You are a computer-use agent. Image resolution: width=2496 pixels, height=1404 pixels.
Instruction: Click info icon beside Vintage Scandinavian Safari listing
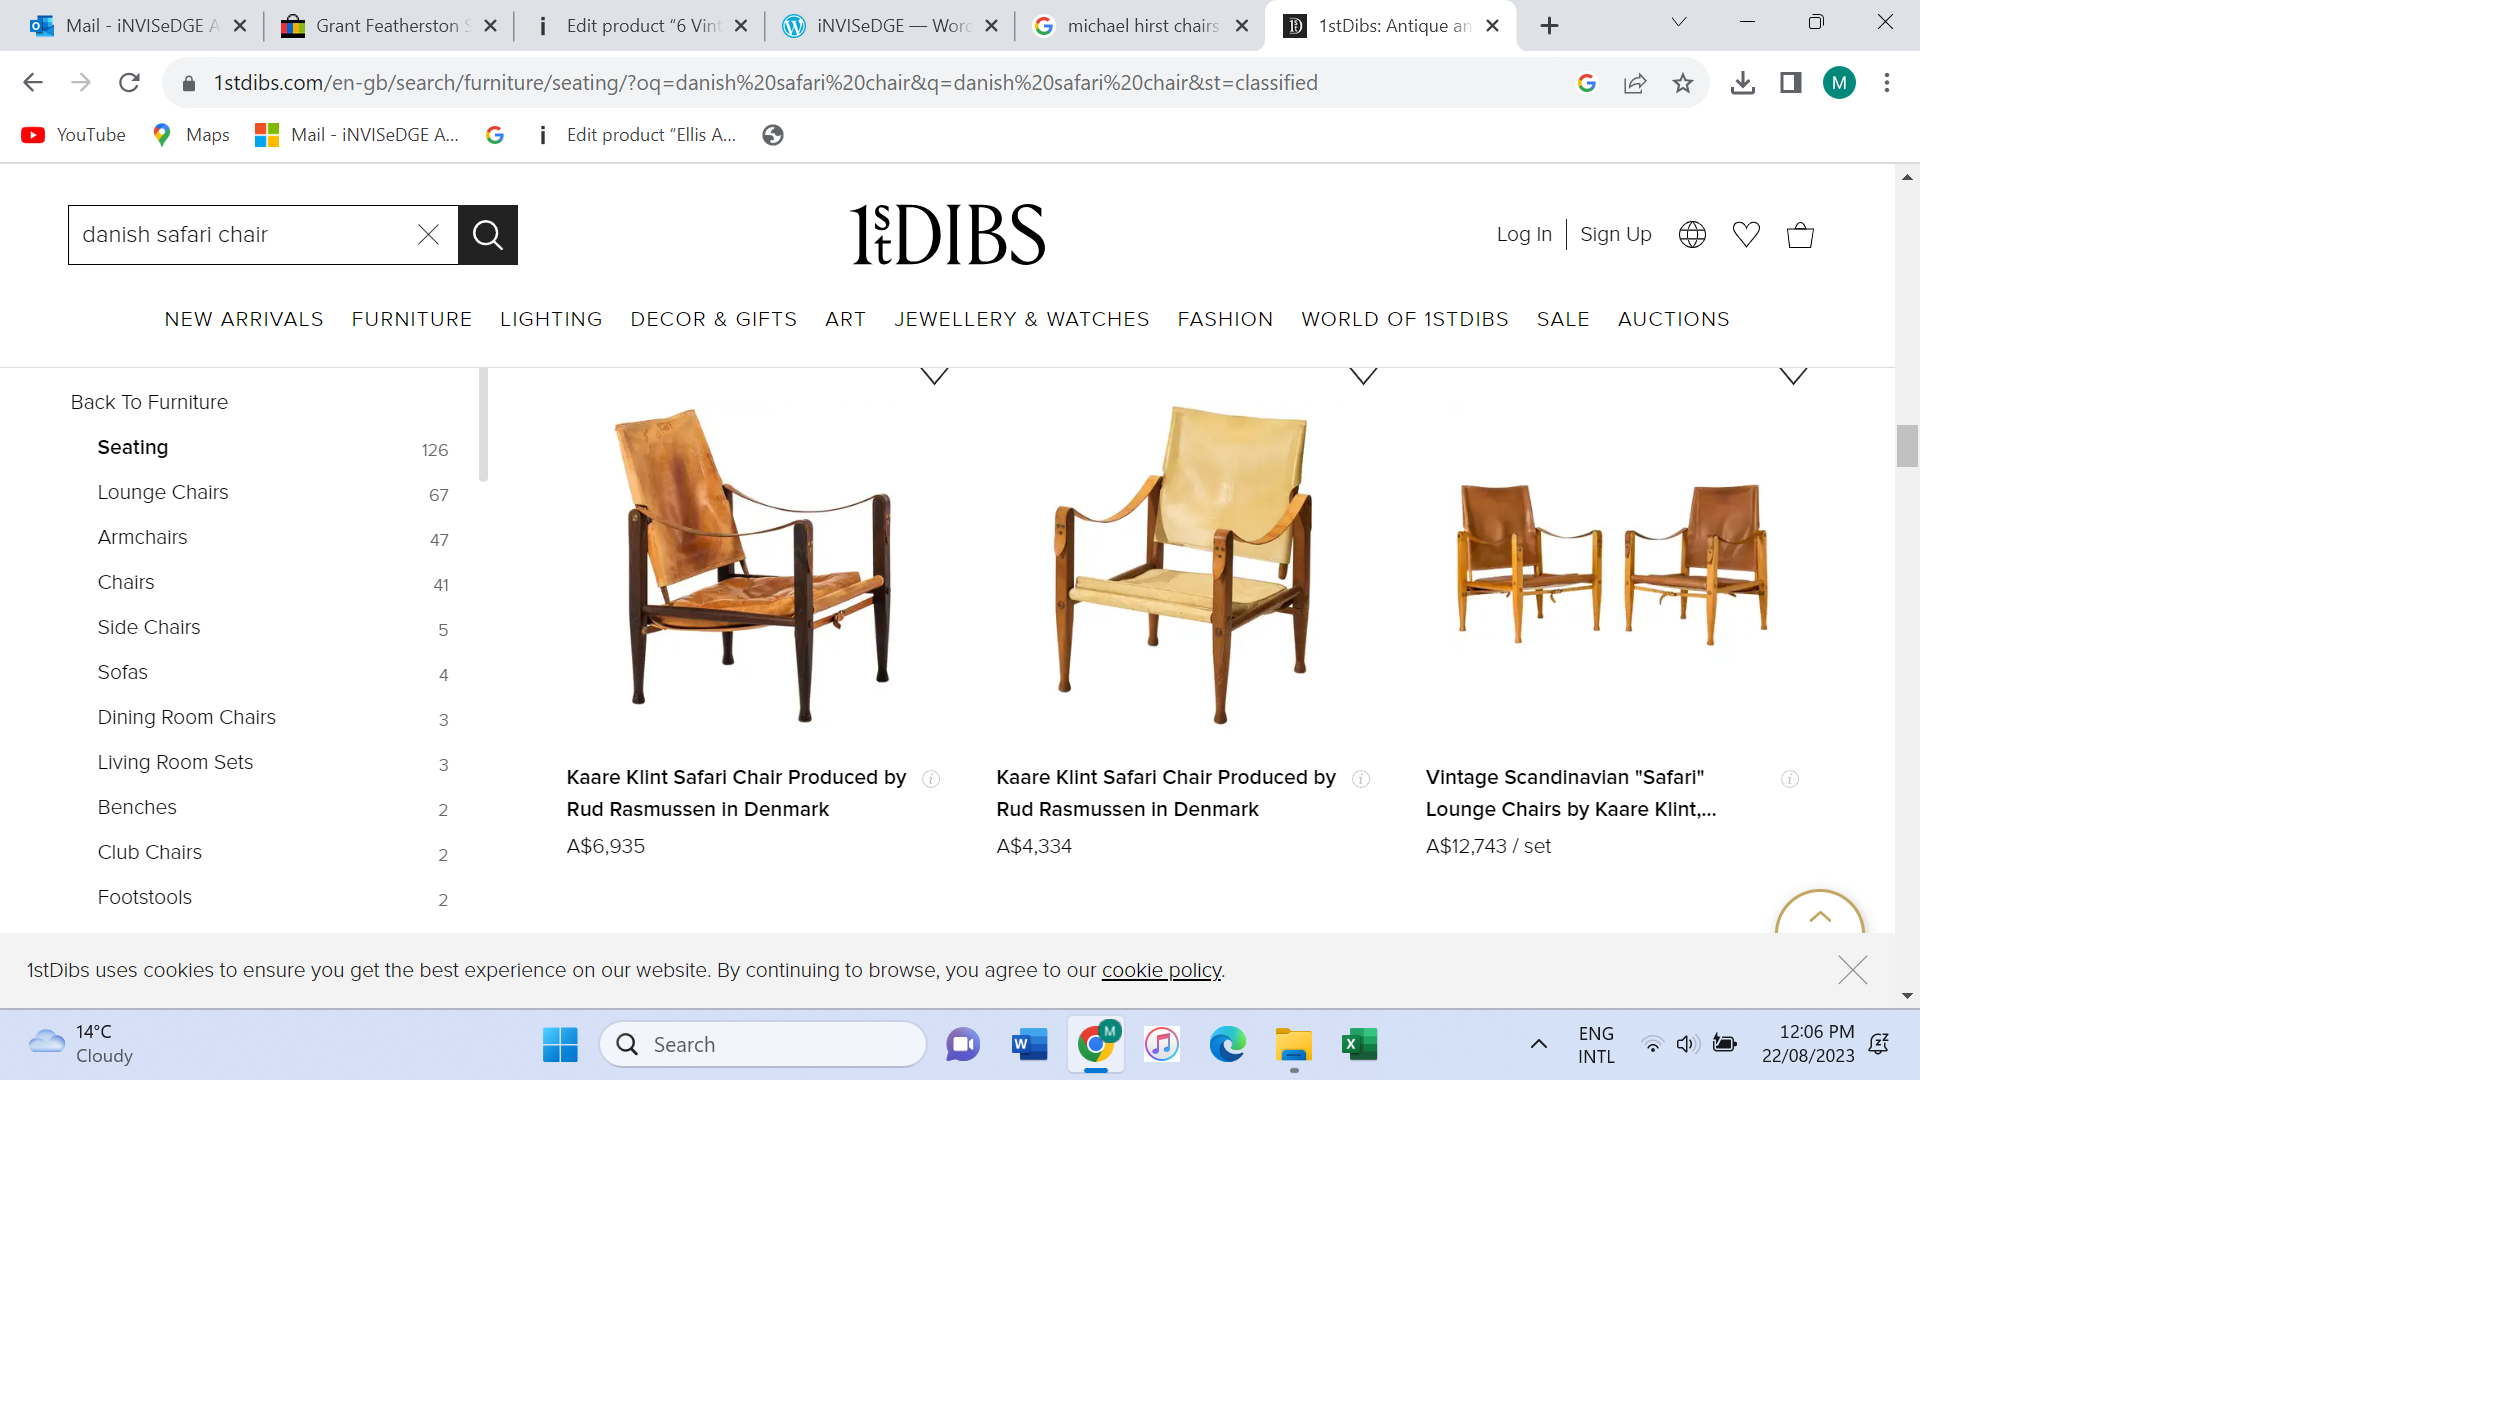pos(1789,779)
